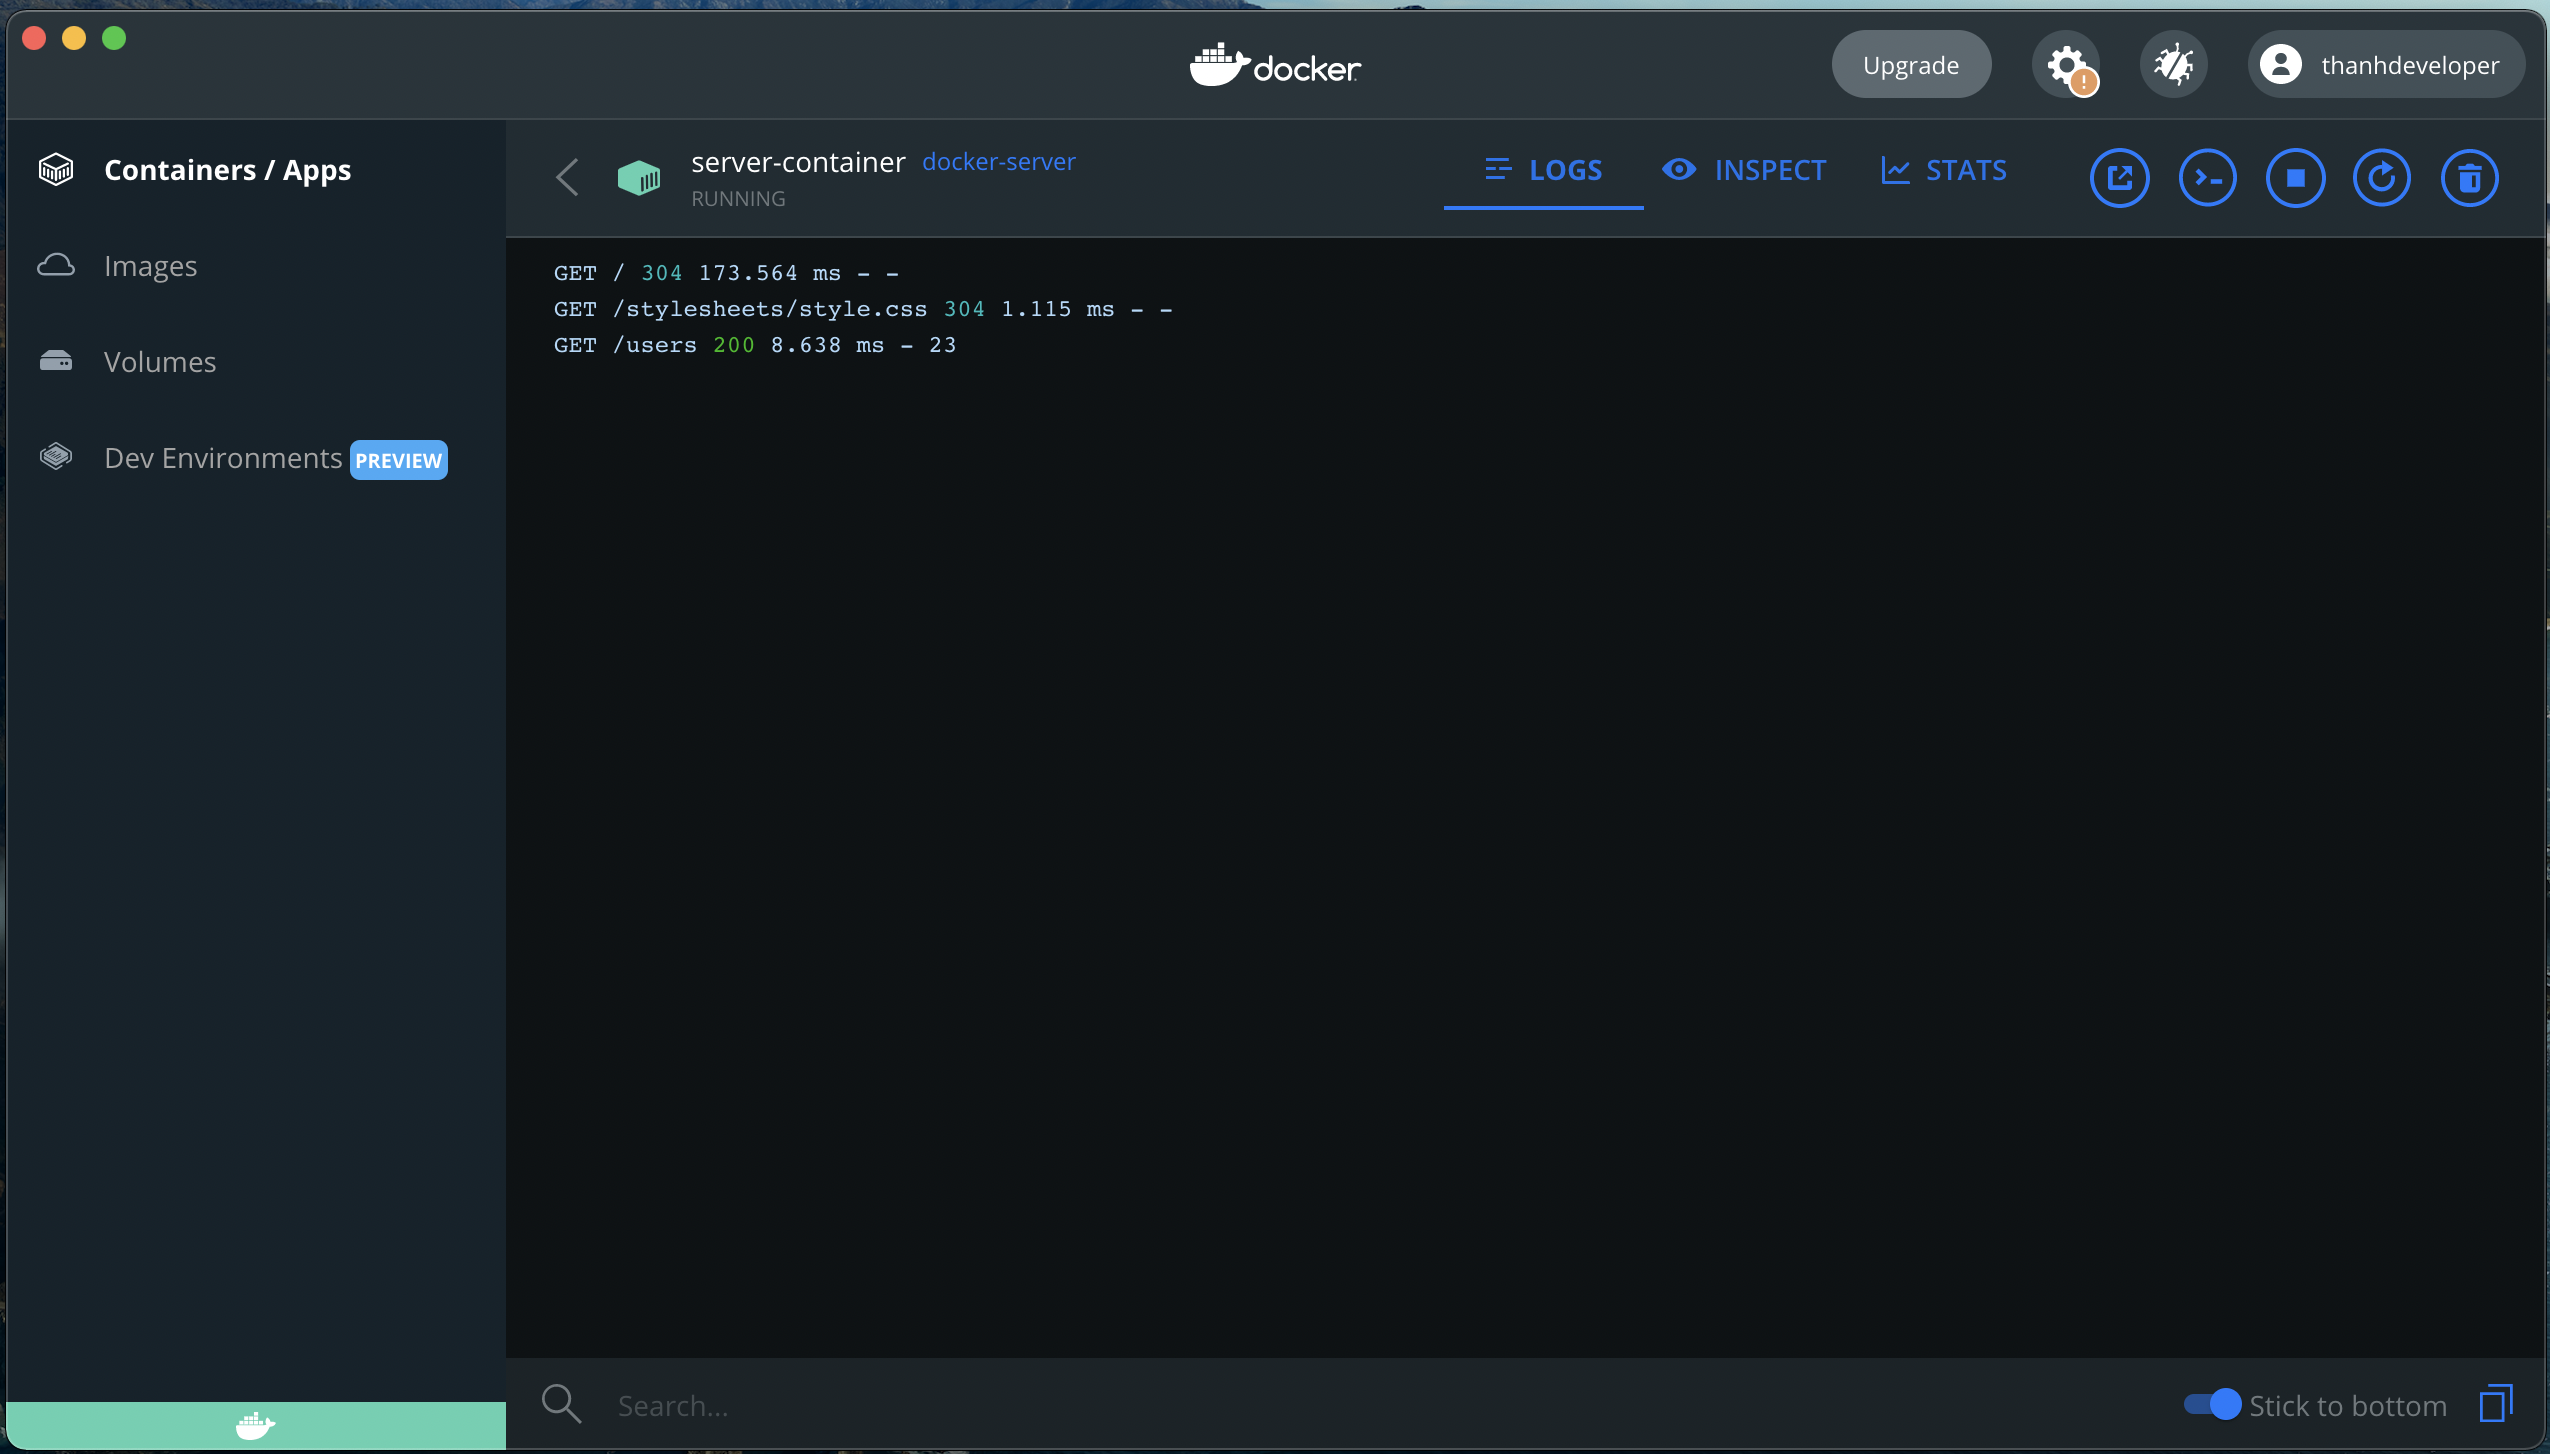This screenshot has height=1454, width=2550.
Task: Expand Dev Environments preview section
Action: pos(222,457)
